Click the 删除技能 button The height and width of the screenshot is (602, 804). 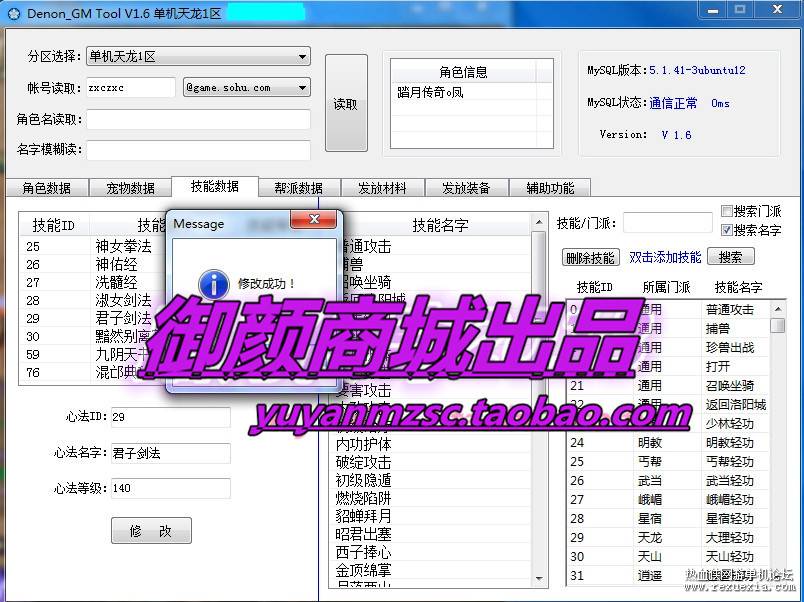tap(590, 257)
